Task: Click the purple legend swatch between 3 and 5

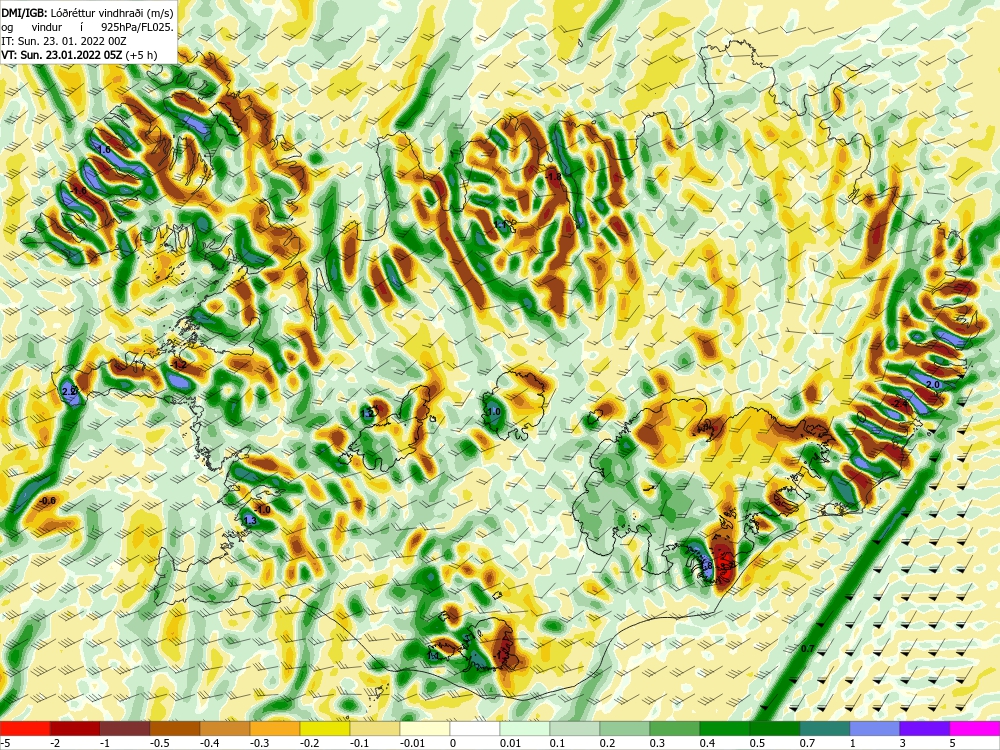Action: pyautogui.click(x=925, y=728)
